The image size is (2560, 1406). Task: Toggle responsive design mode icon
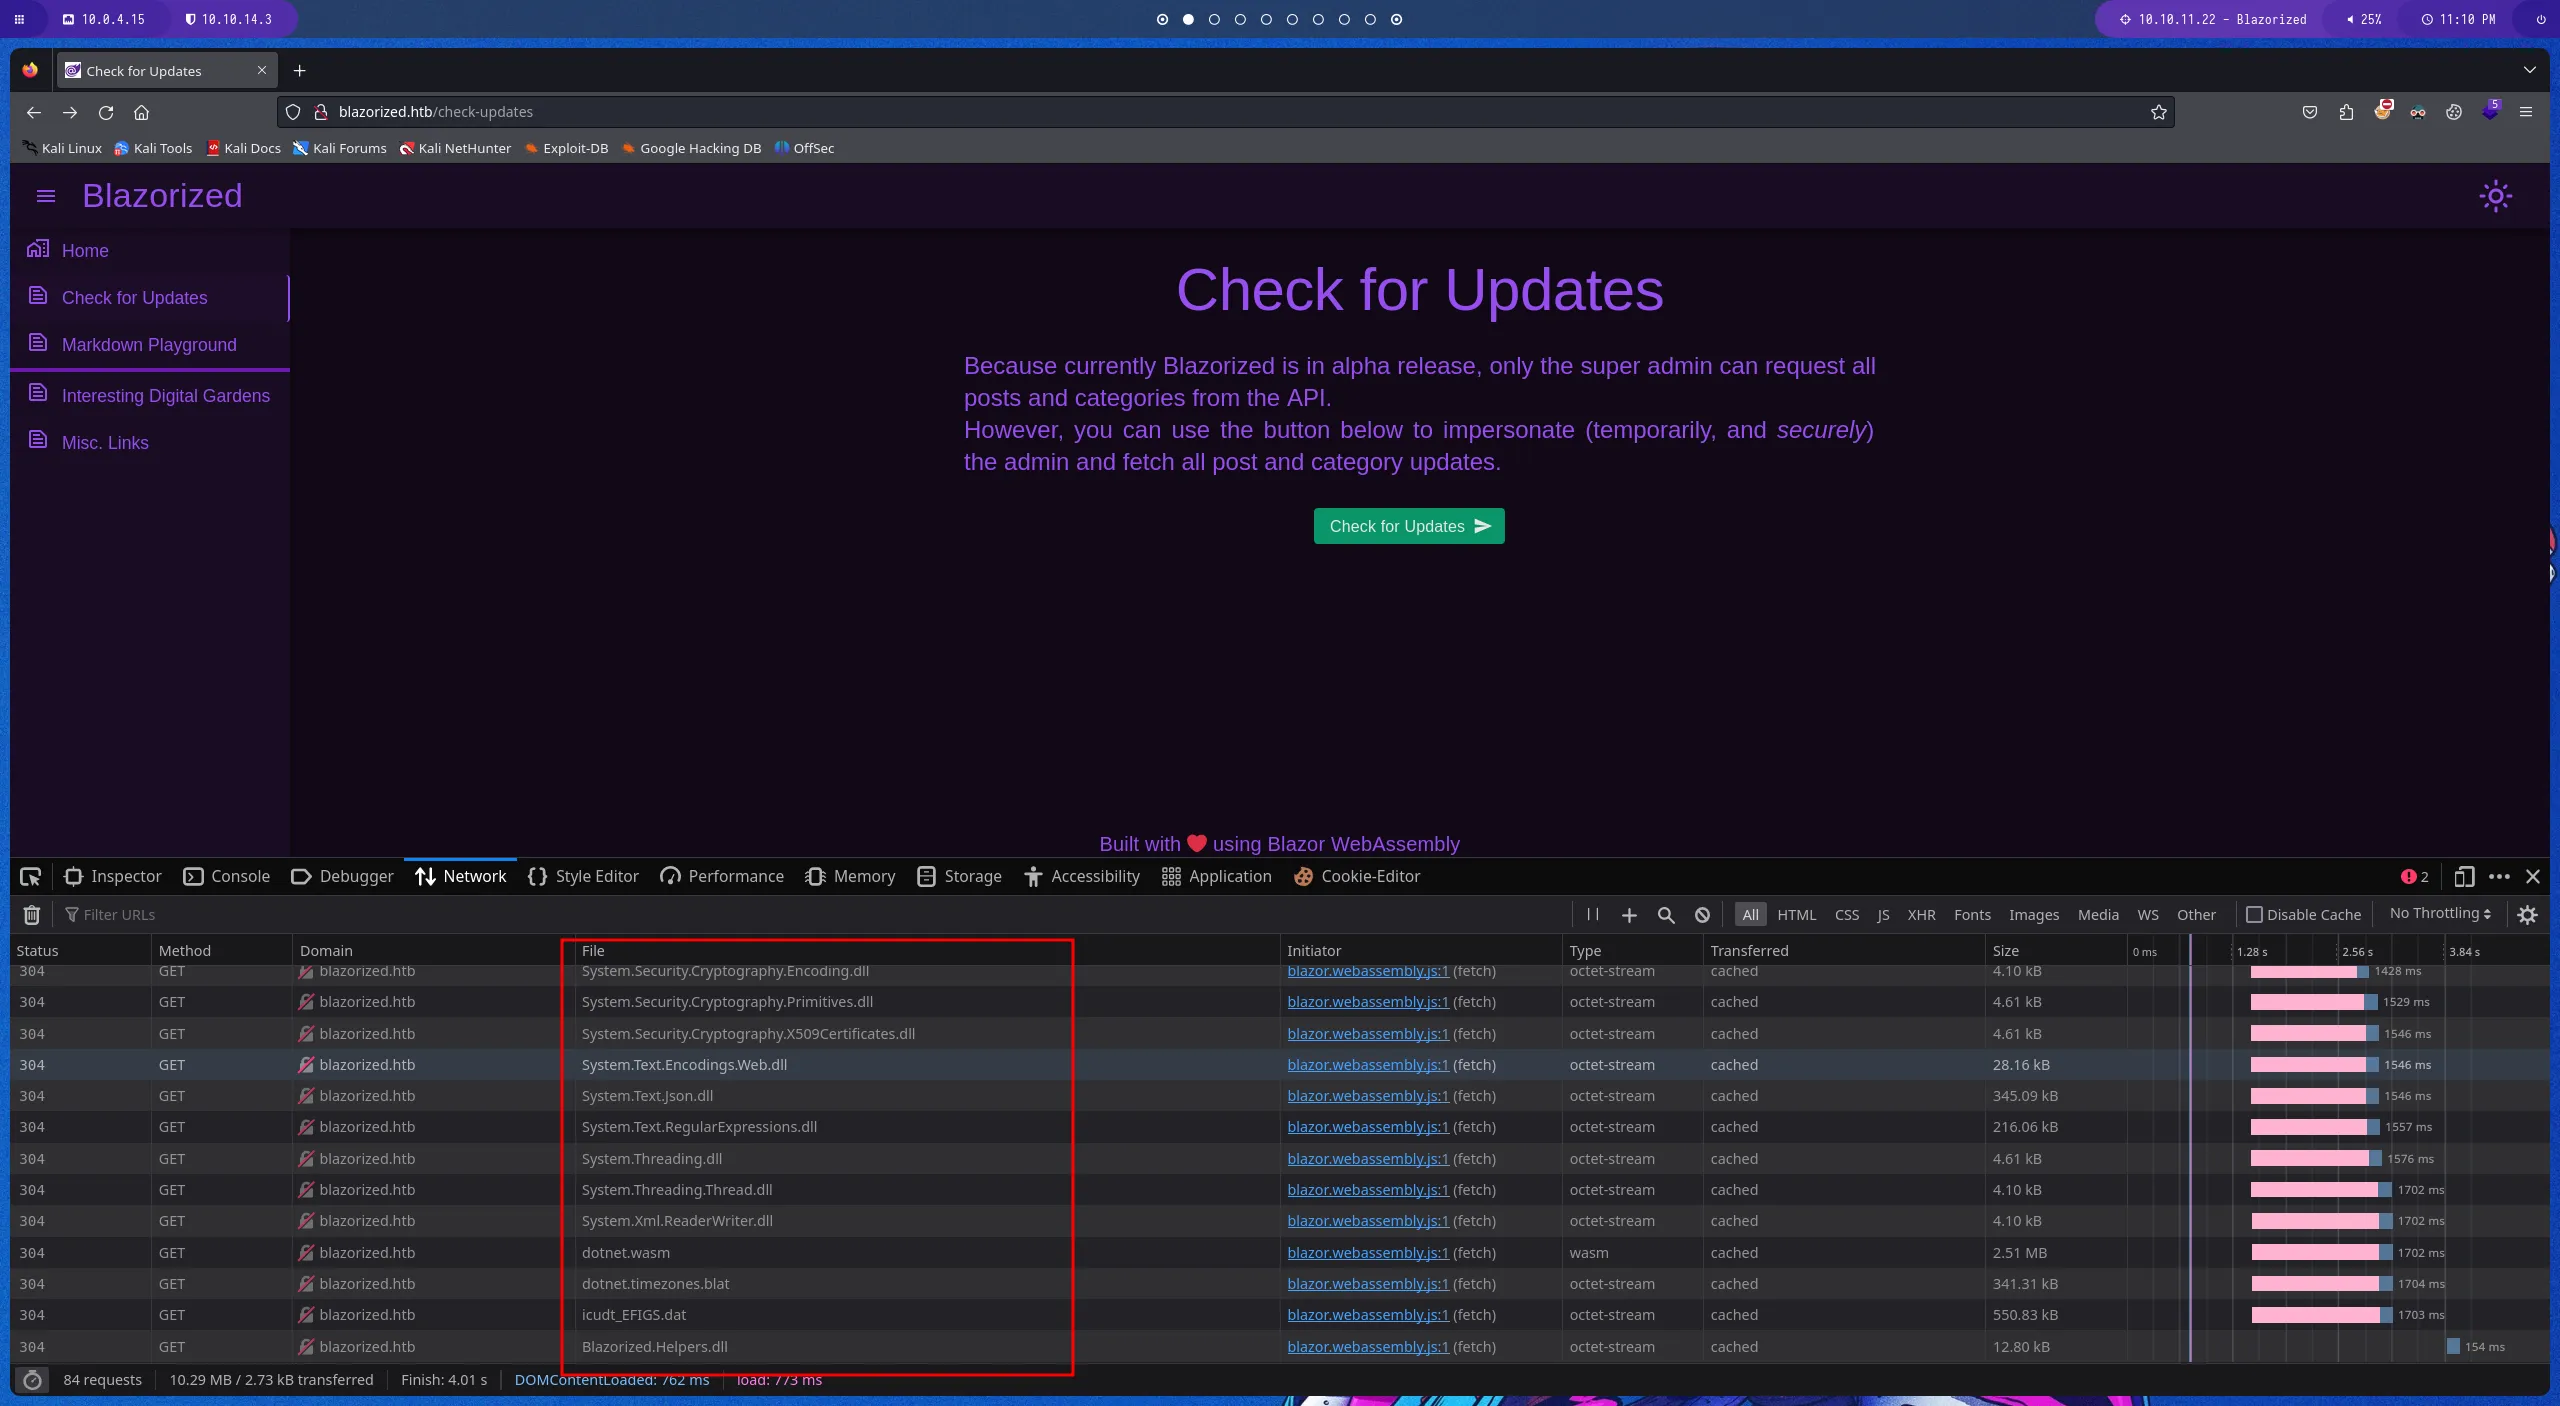[2464, 876]
